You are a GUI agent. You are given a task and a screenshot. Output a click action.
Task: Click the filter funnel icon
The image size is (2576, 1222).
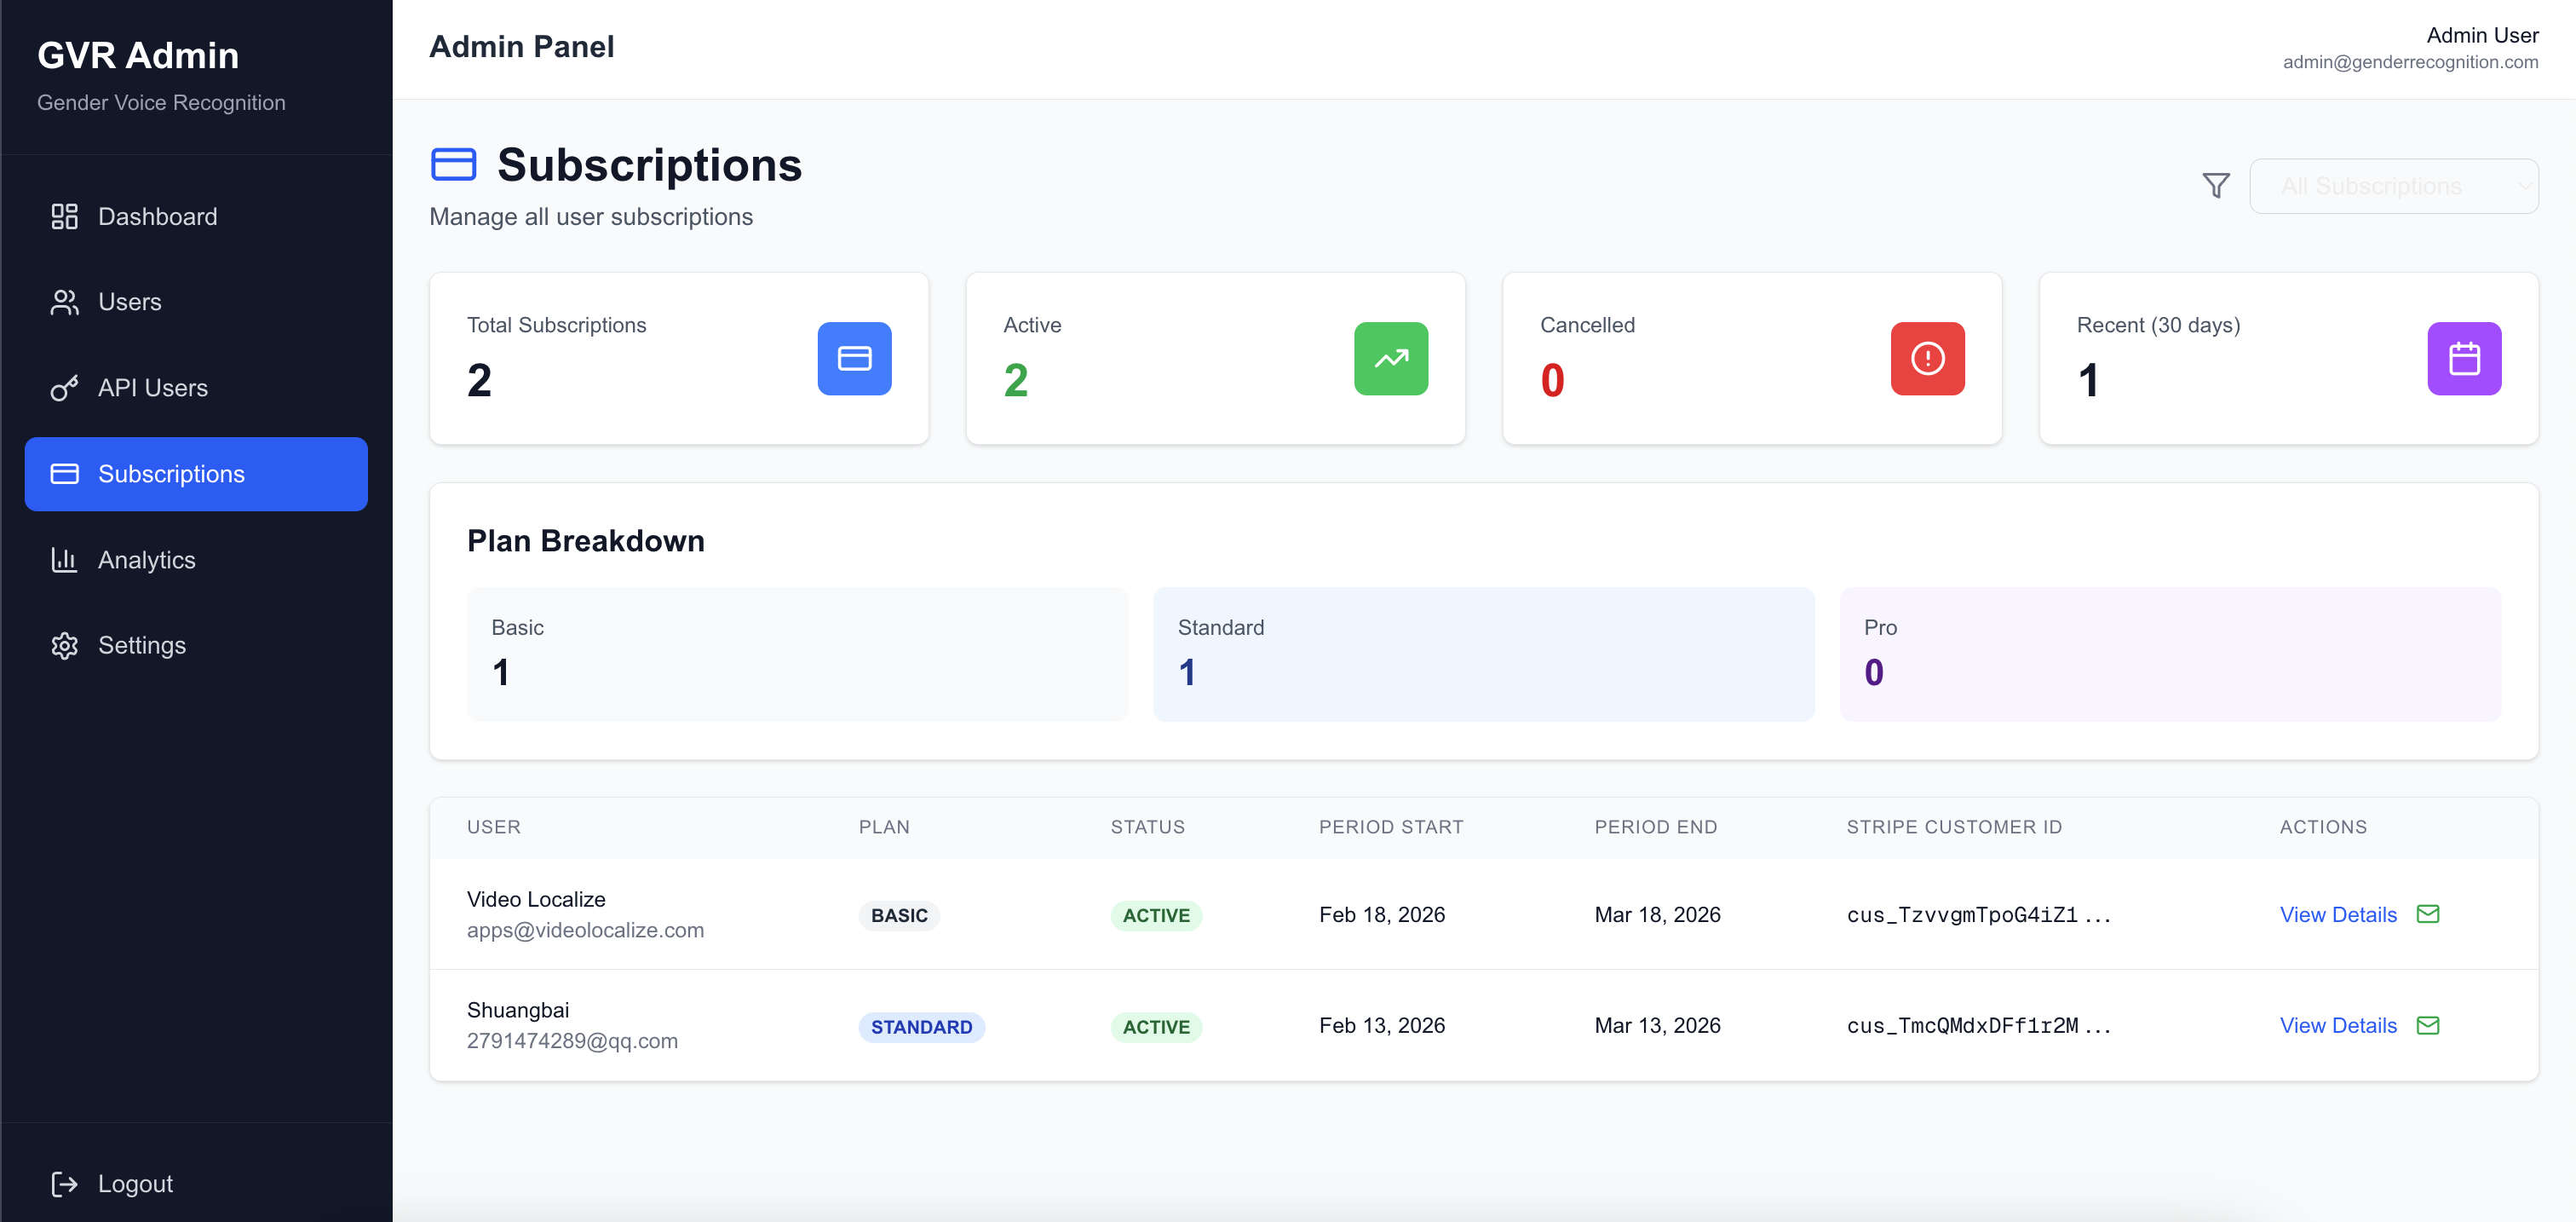(x=2215, y=186)
